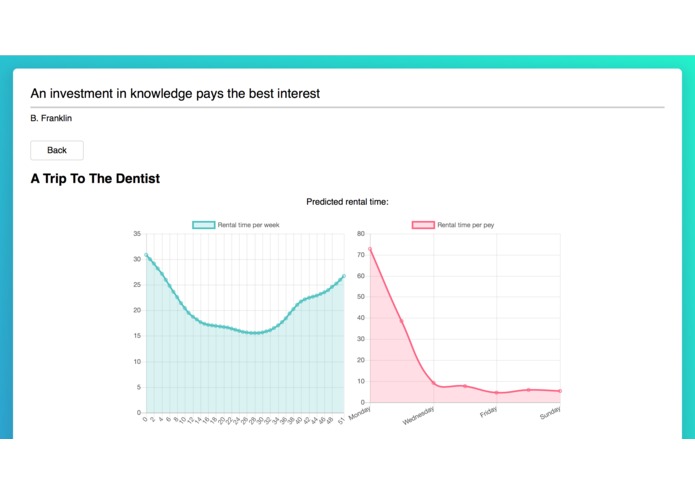Click week 51 data point on teal chart
695x494 pixels.
tap(344, 276)
